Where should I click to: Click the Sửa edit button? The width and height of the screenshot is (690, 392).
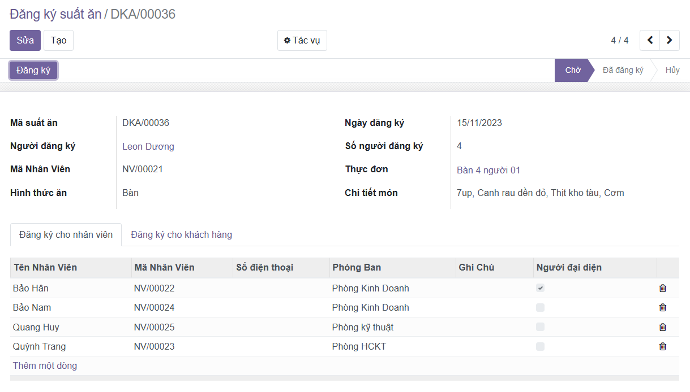click(x=25, y=40)
